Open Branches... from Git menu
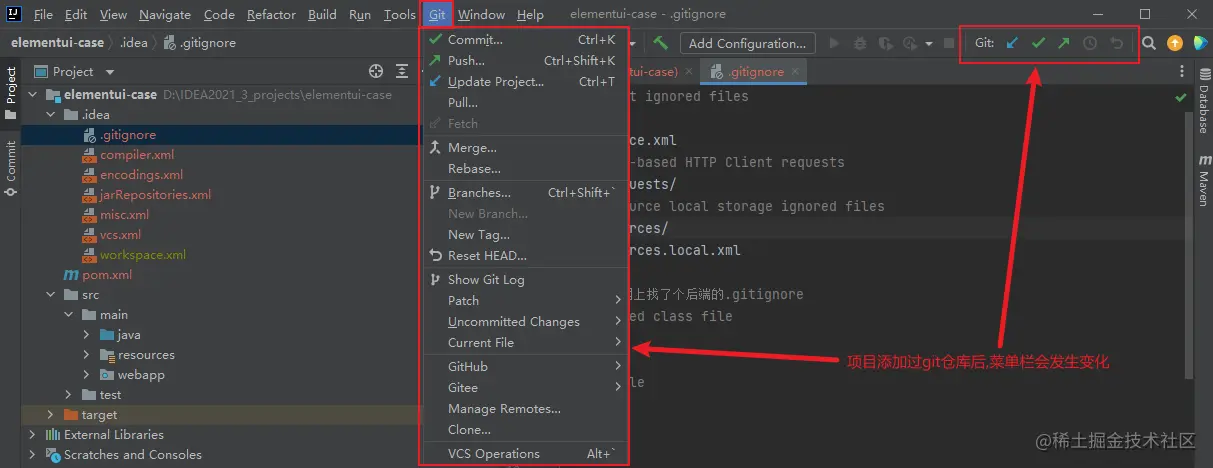The height and width of the screenshot is (468, 1213). coord(524,193)
